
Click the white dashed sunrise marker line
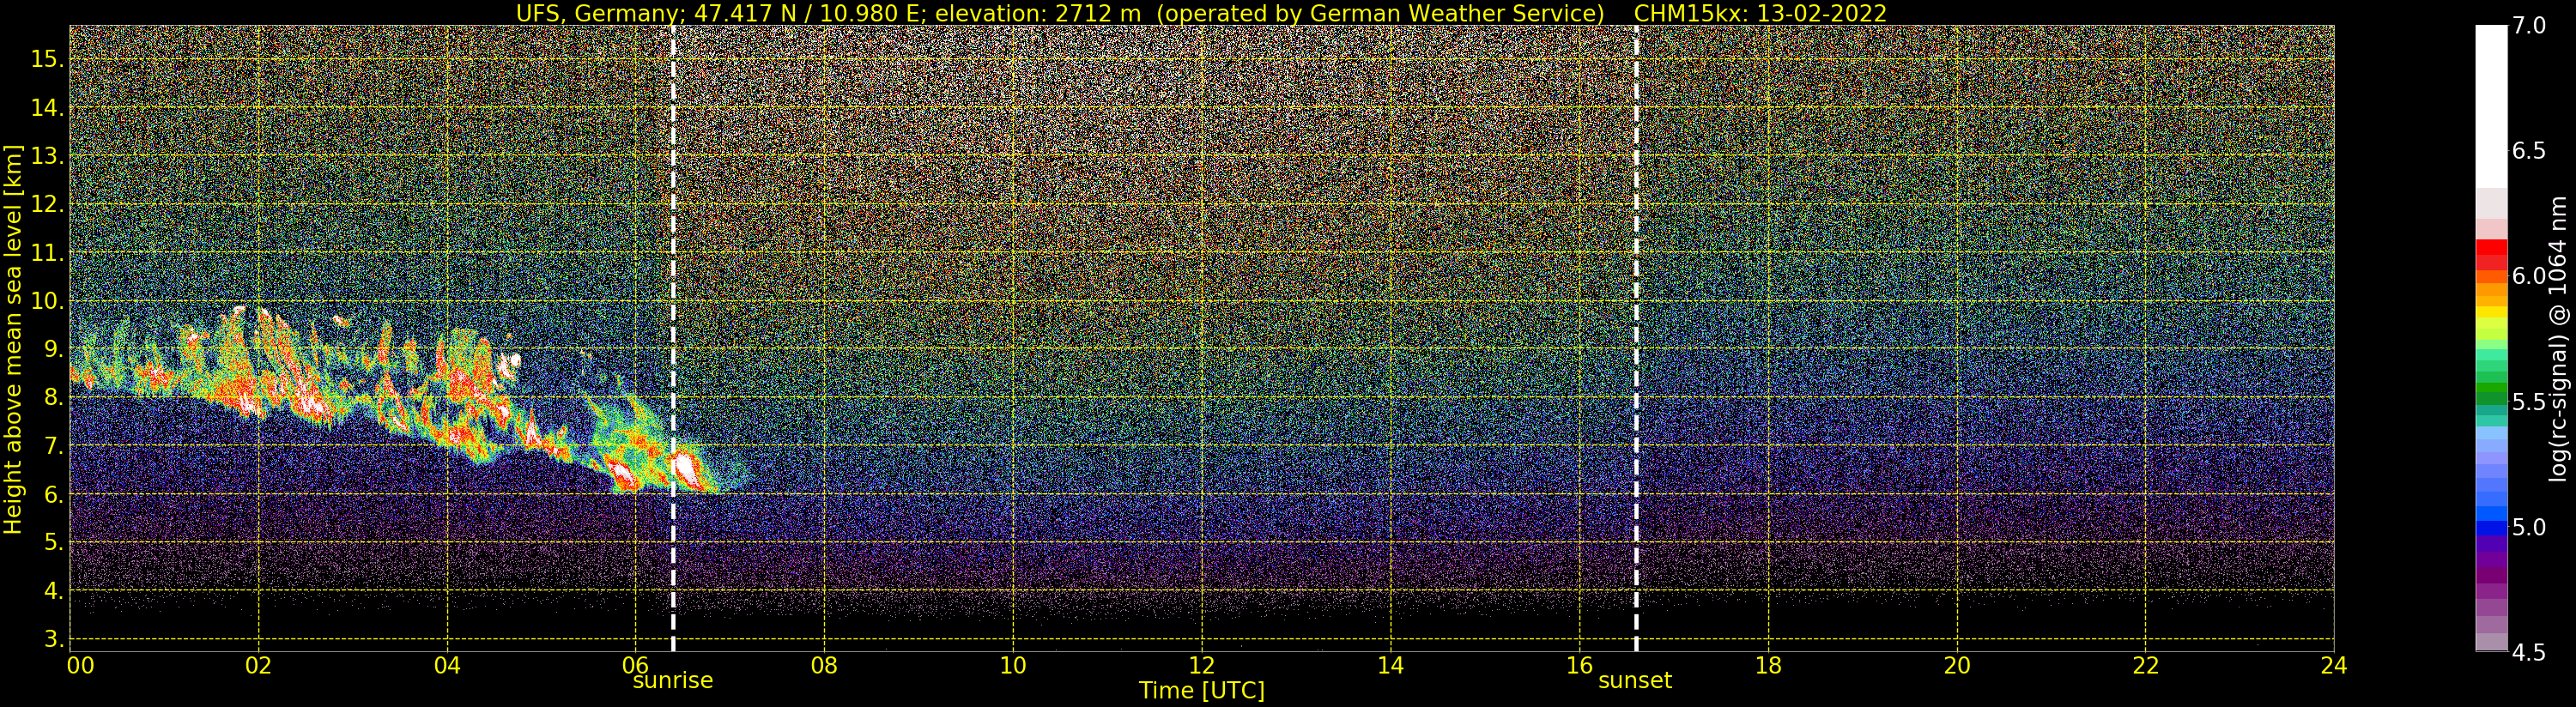[673, 338]
